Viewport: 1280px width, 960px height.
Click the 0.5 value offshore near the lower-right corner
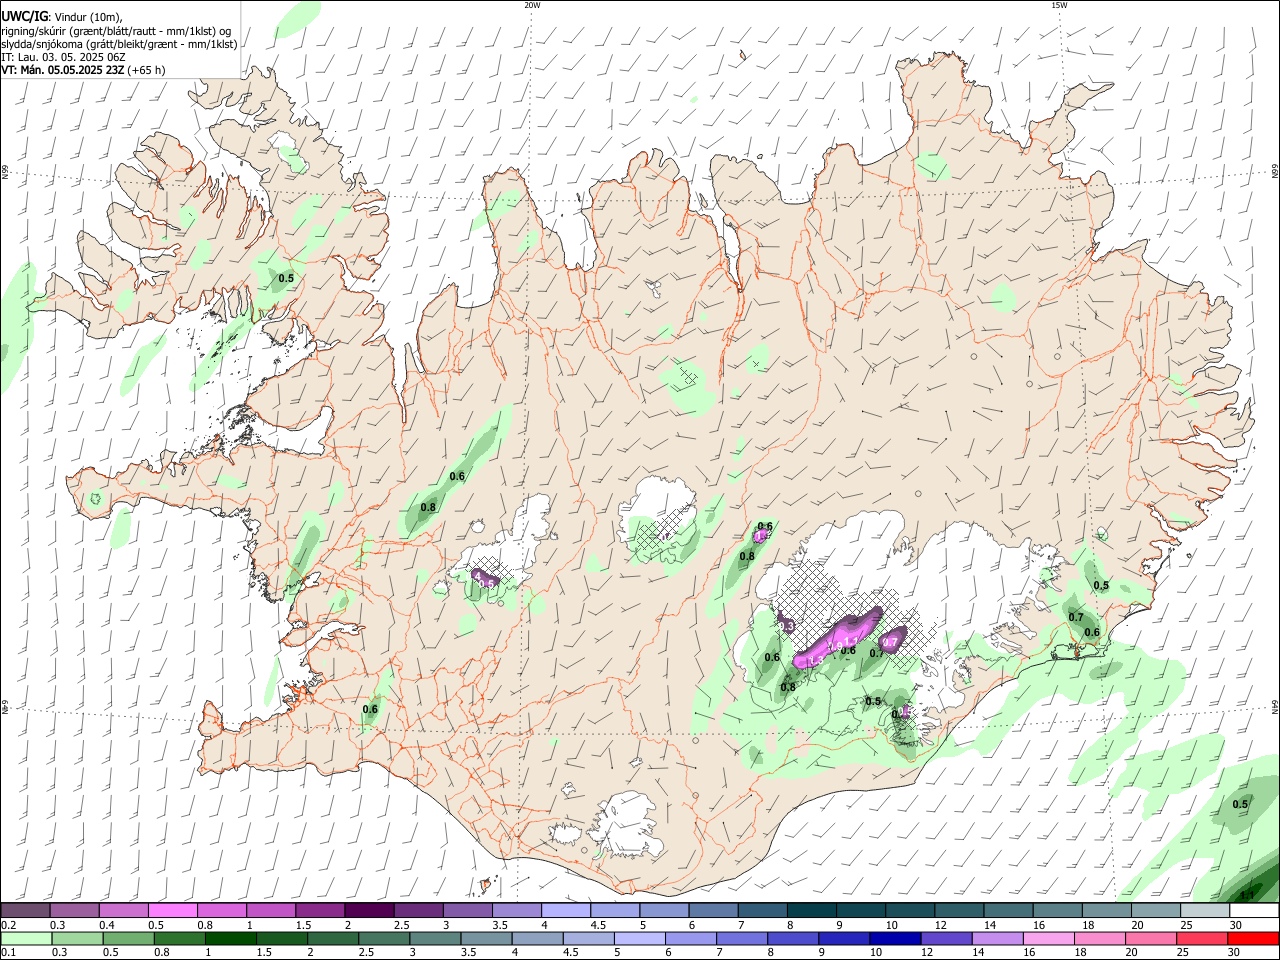pos(1240,804)
